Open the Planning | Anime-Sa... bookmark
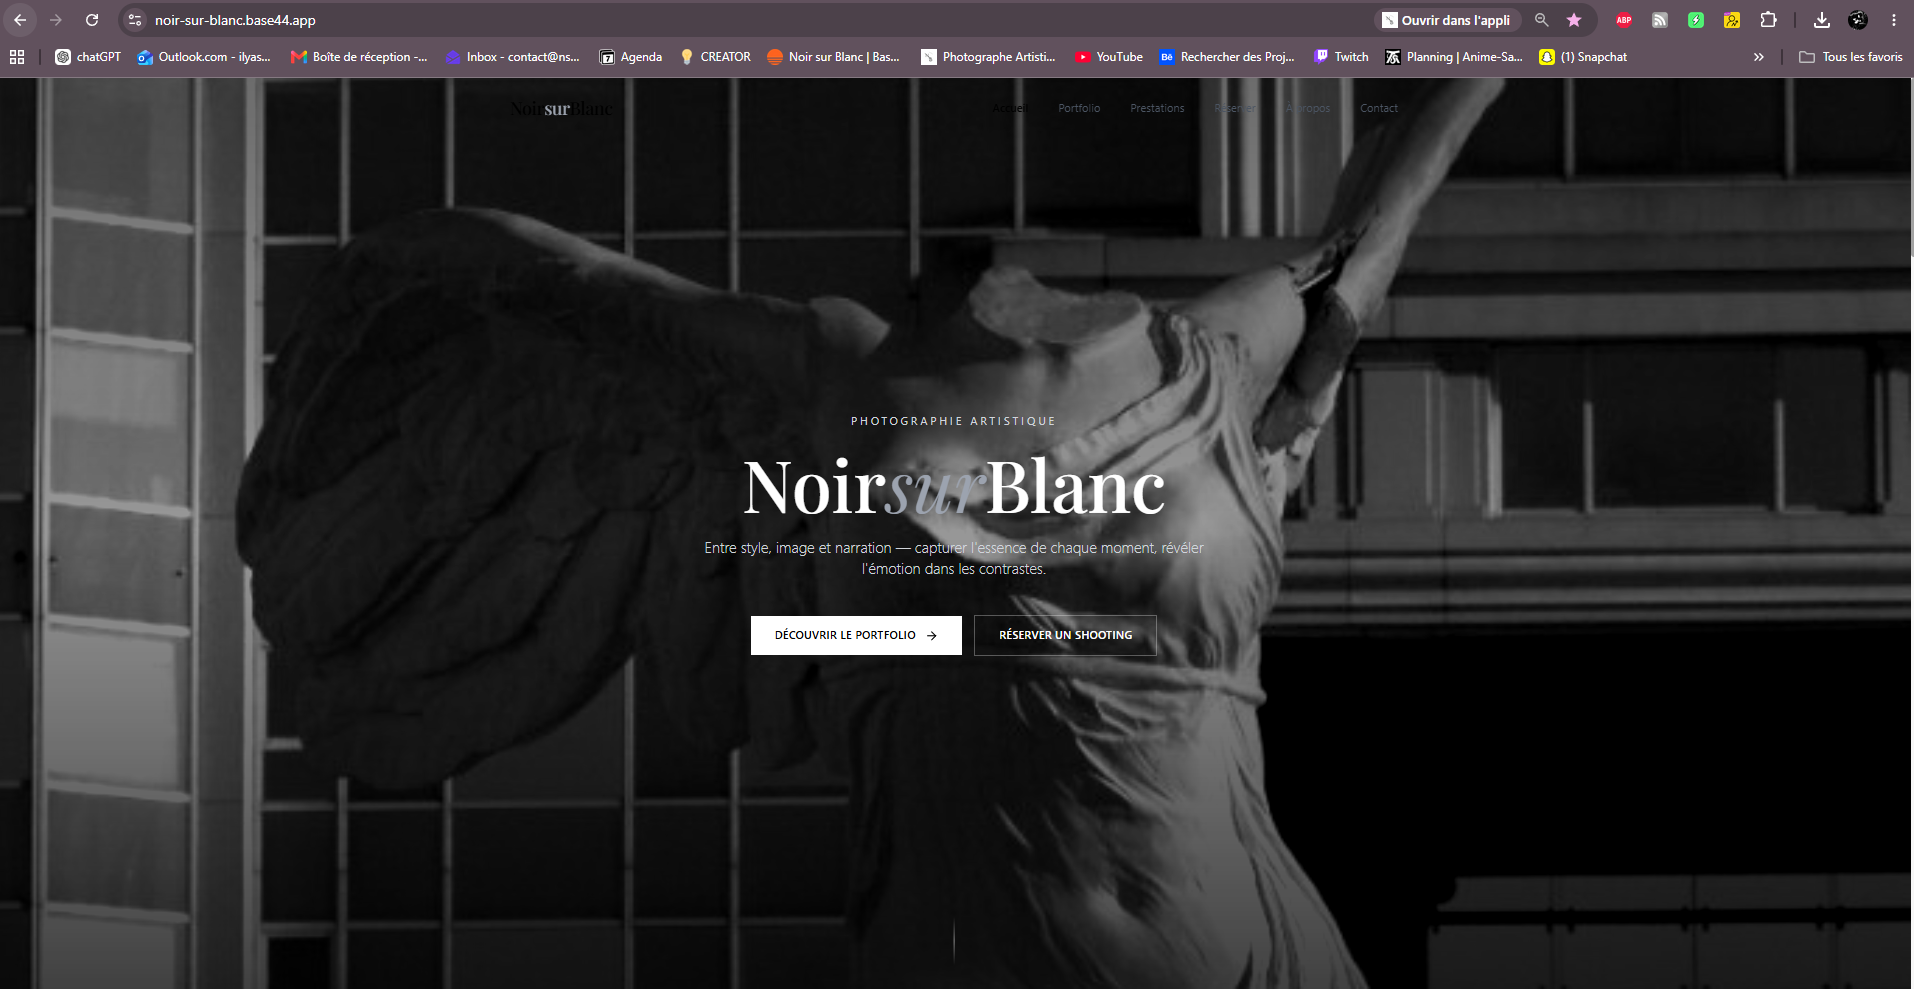Screen dimensions: 1914x989 tap(1454, 57)
